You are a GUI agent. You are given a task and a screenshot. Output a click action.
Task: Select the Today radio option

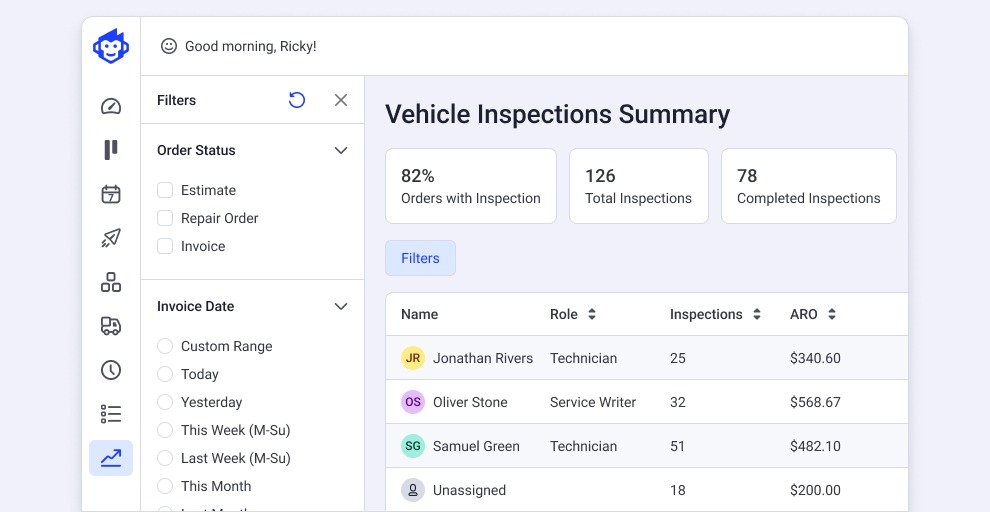pyautogui.click(x=165, y=374)
